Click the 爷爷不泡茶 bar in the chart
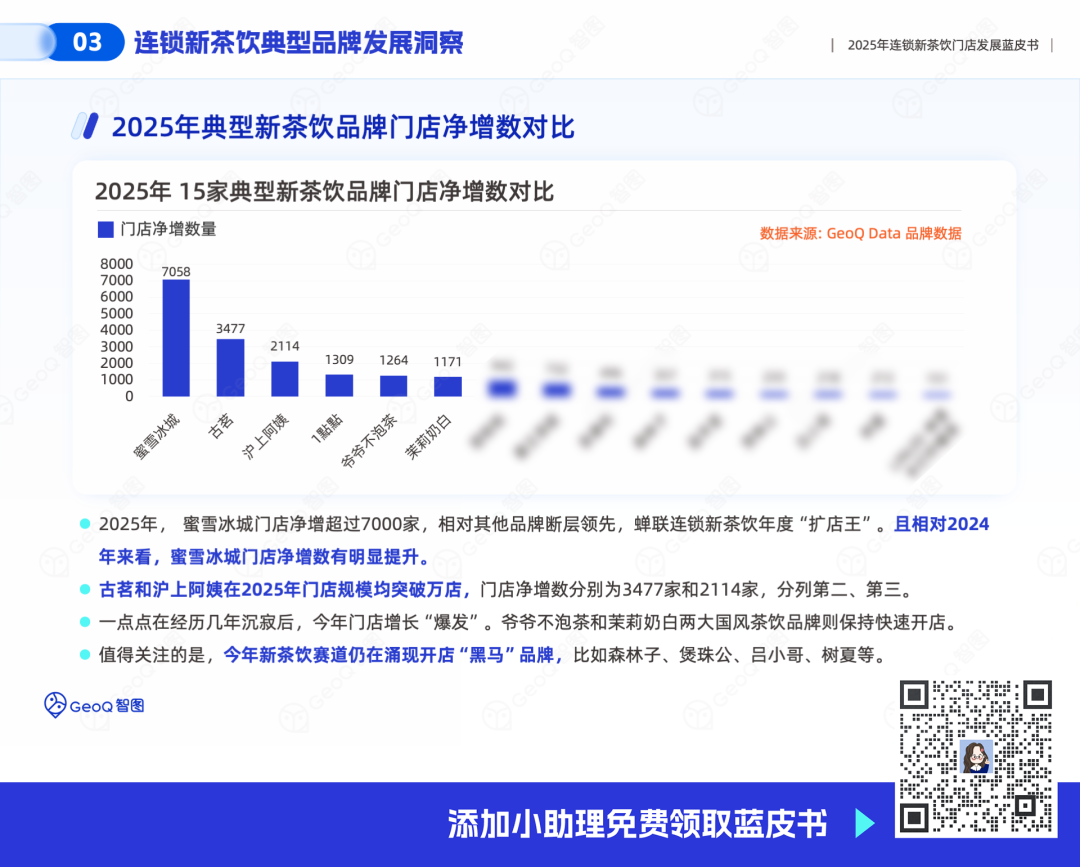This screenshot has width=1080, height=867. coord(393,386)
